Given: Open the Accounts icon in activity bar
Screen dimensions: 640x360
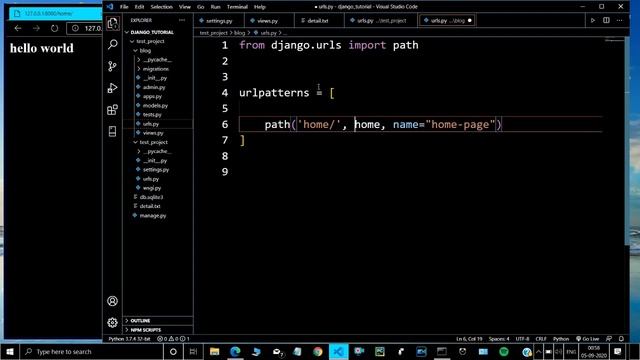Looking at the screenshot, I should (x=113, y=301).
